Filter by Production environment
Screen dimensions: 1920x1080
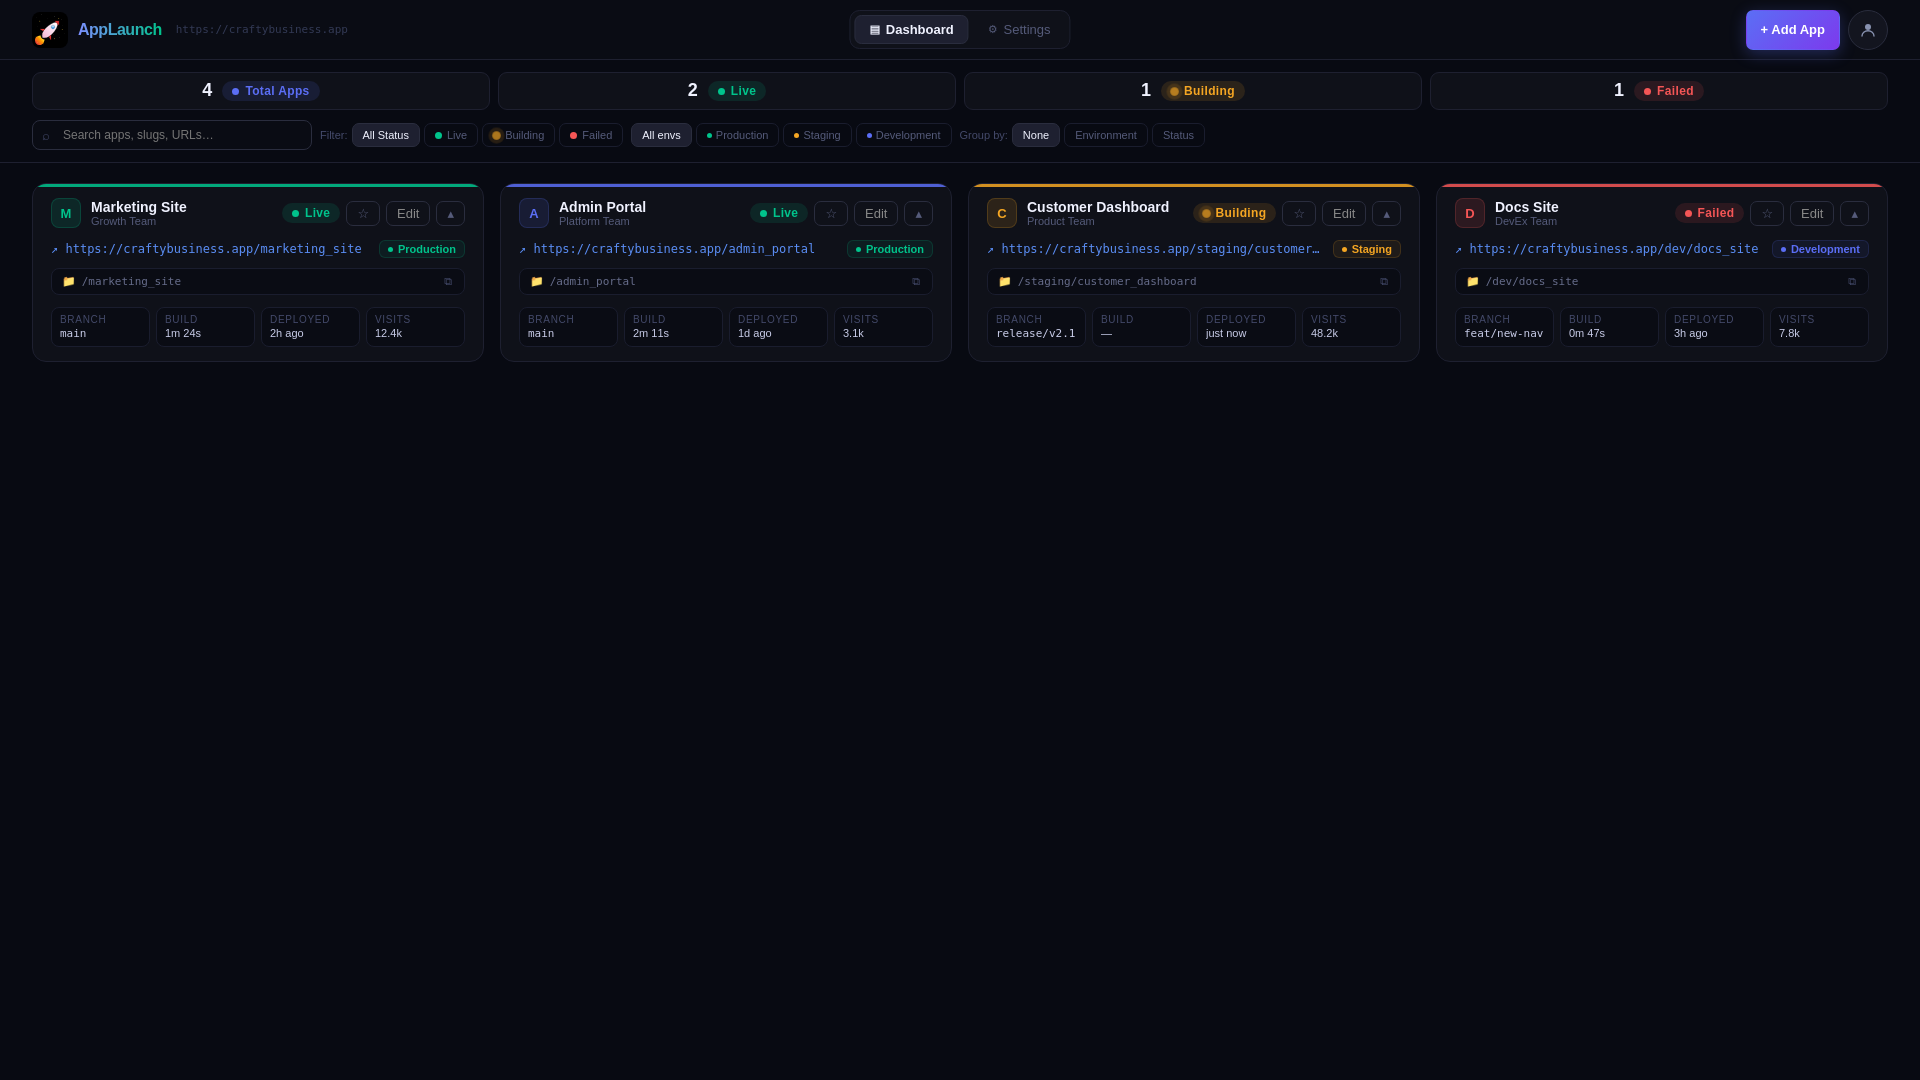click(x=737, y=135)
